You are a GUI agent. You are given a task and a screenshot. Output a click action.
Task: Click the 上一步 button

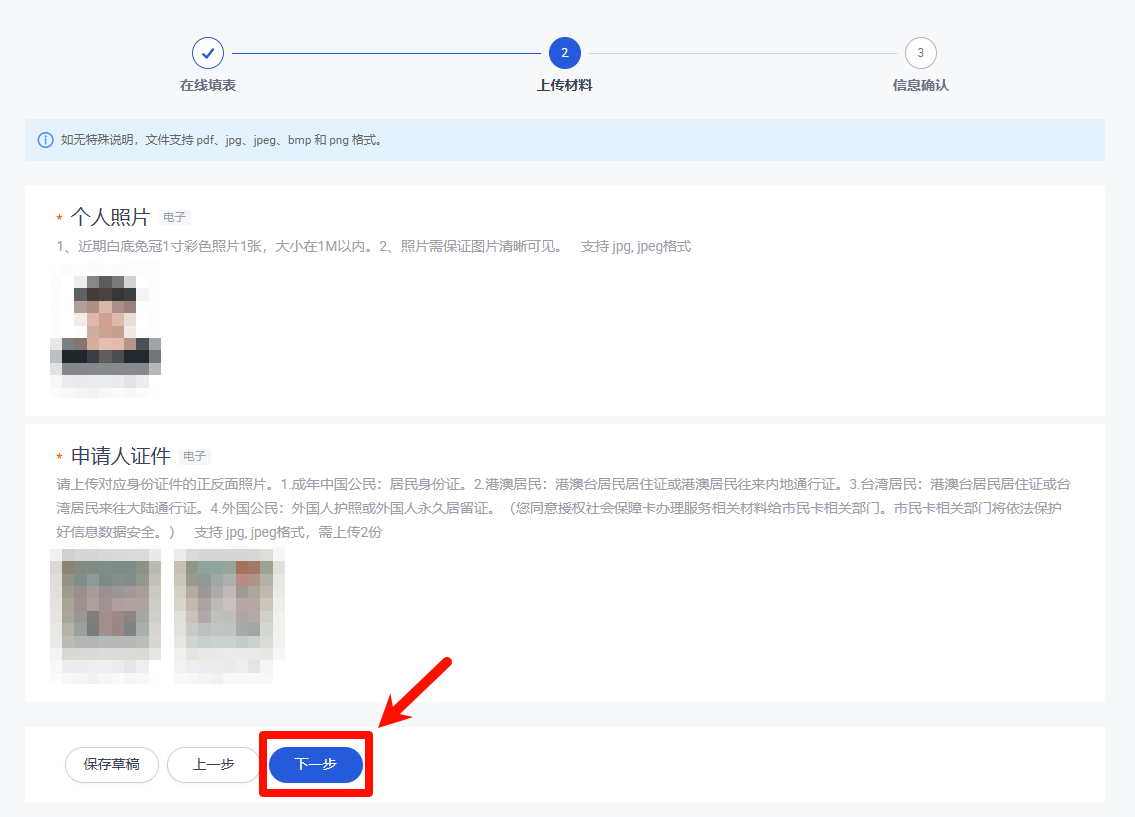(214, 764)
